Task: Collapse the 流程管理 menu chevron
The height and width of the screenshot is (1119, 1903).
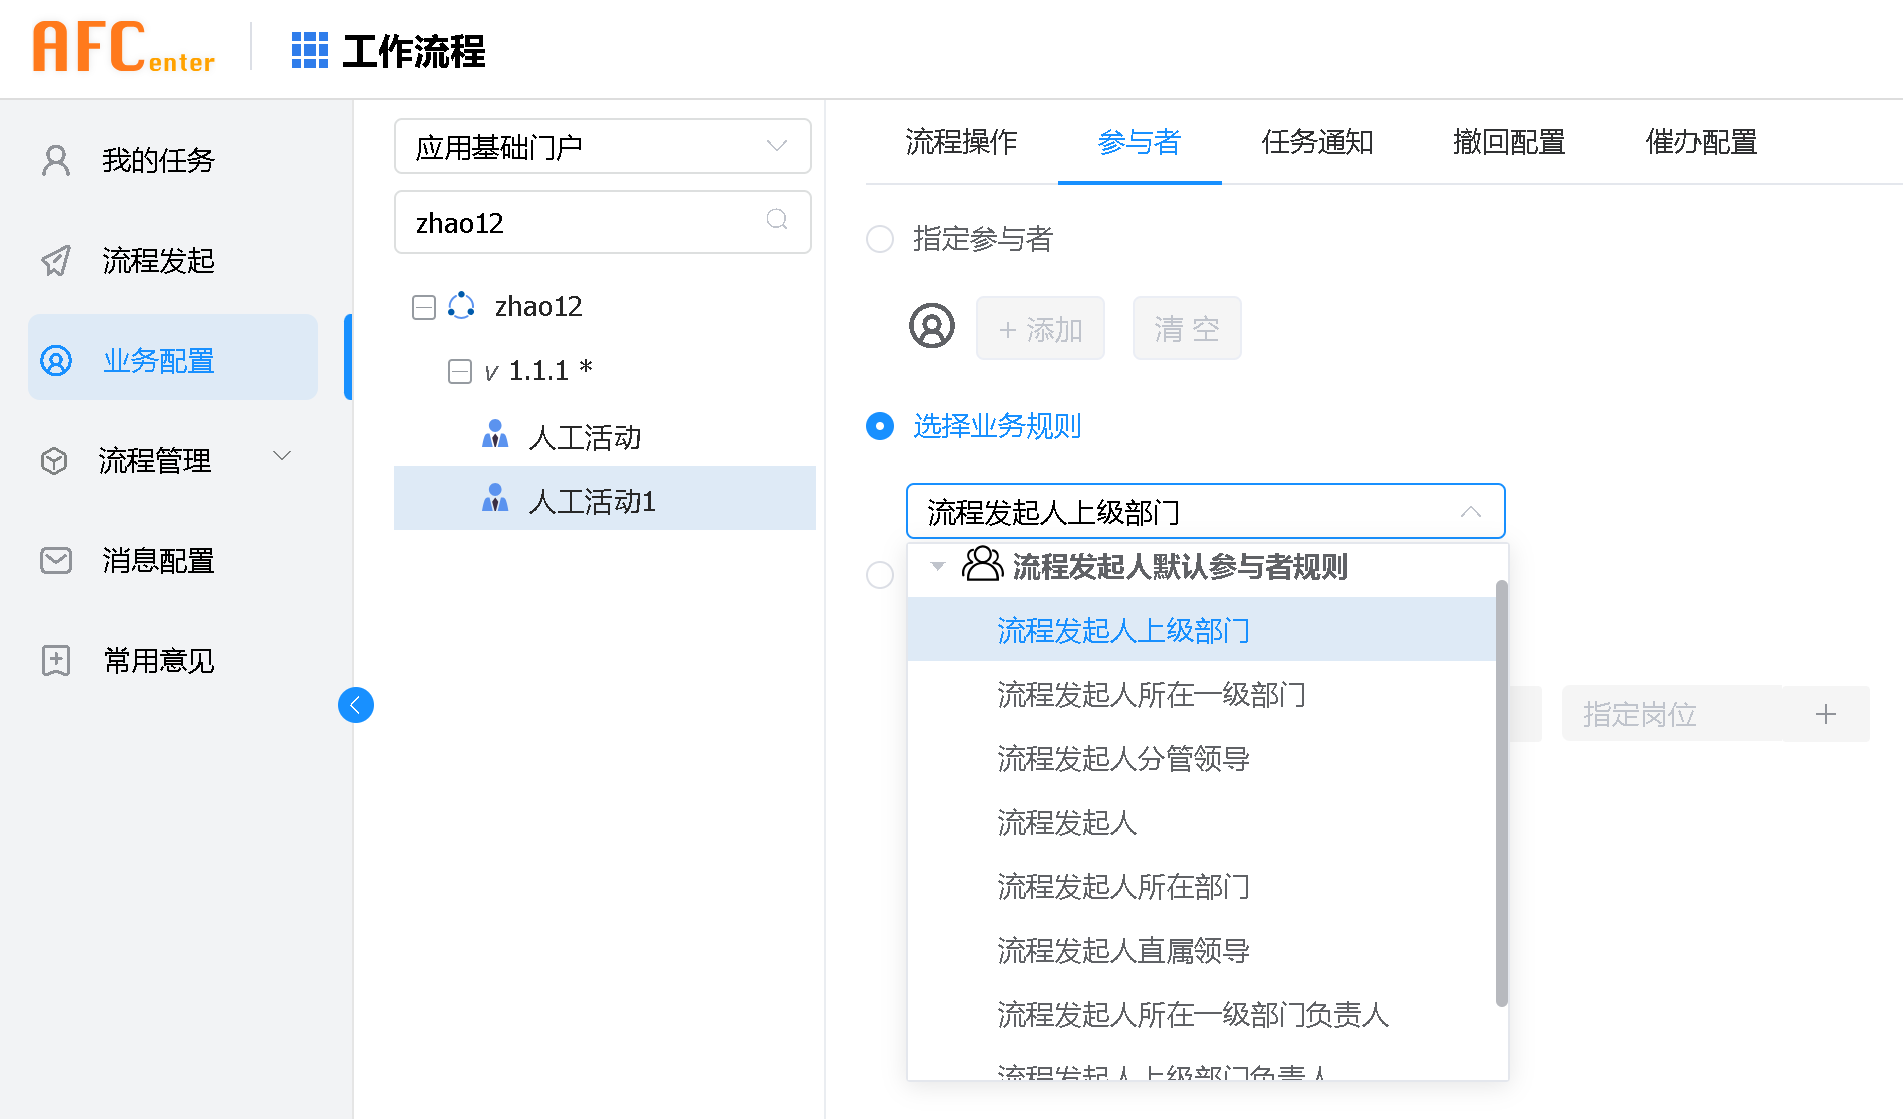Action: 282,456
